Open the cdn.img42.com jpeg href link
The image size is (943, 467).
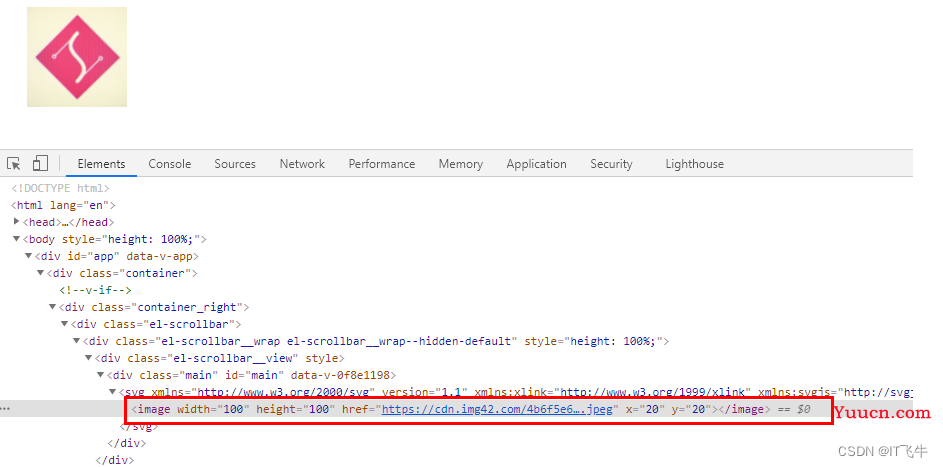[x=497, y=409]
